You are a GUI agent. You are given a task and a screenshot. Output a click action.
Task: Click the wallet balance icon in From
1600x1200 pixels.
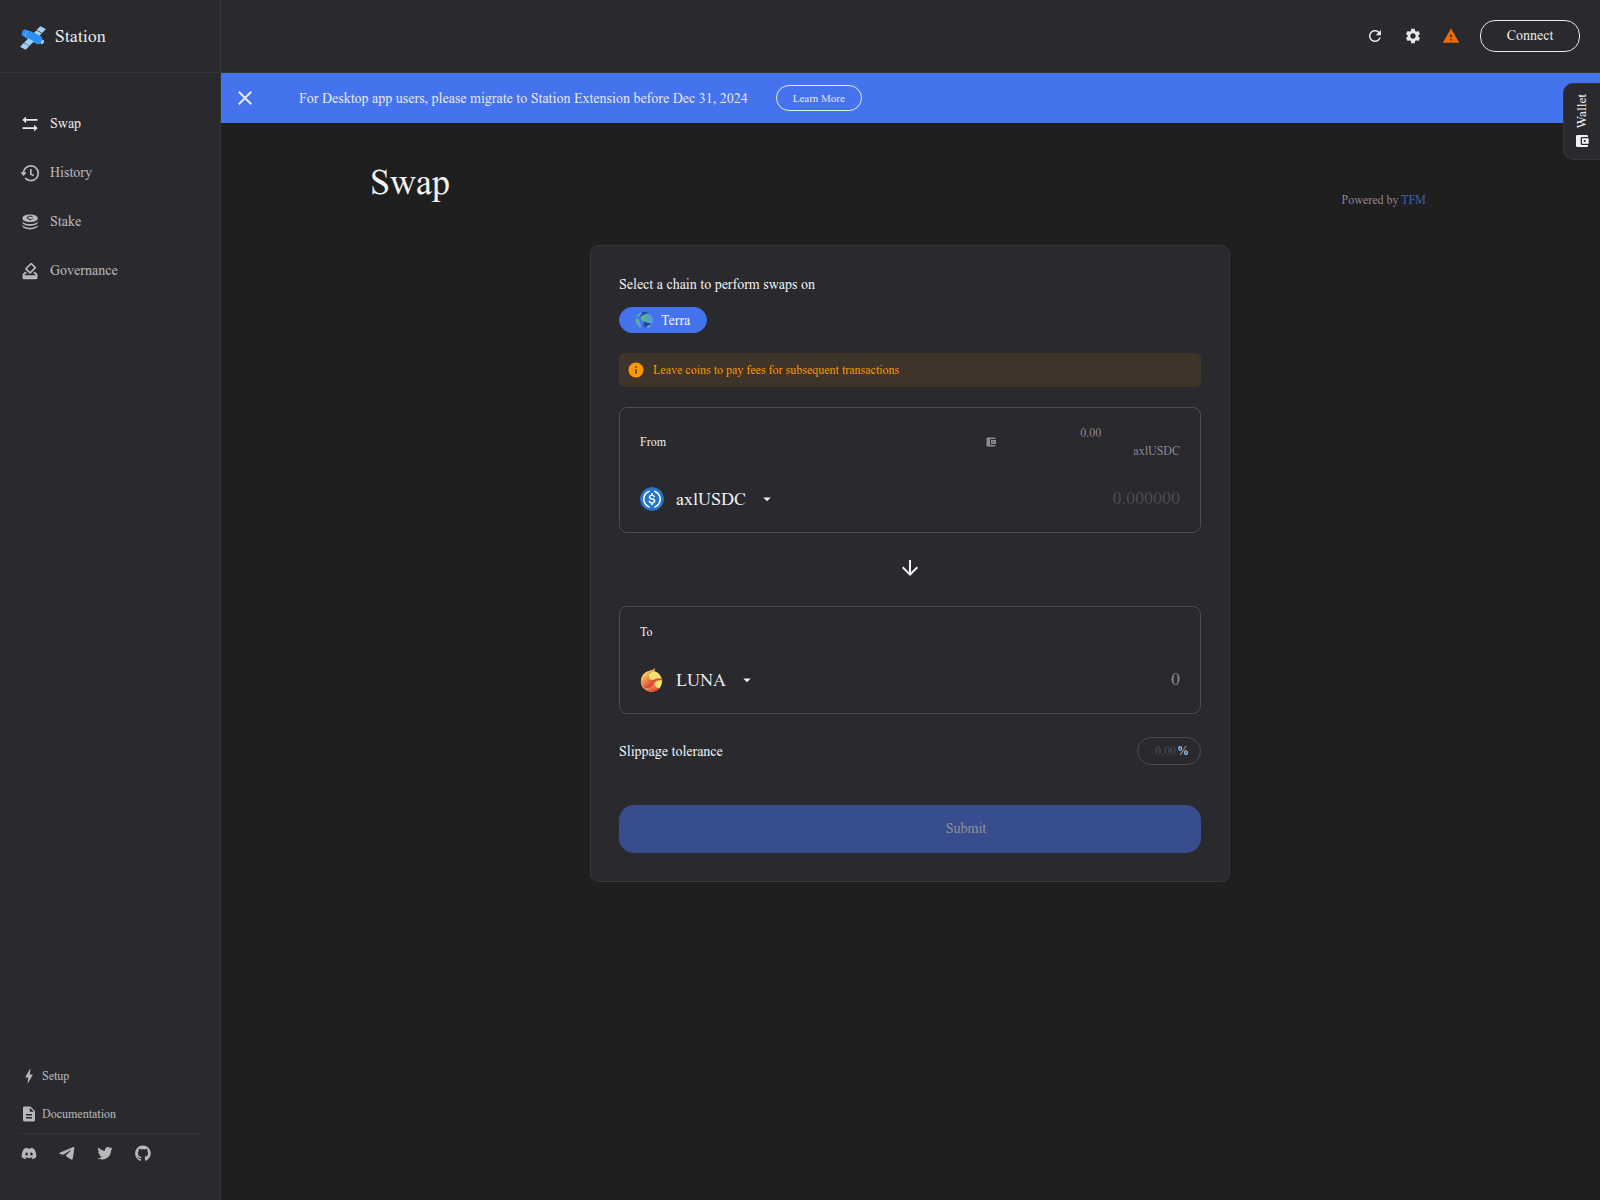pos(991,442)
